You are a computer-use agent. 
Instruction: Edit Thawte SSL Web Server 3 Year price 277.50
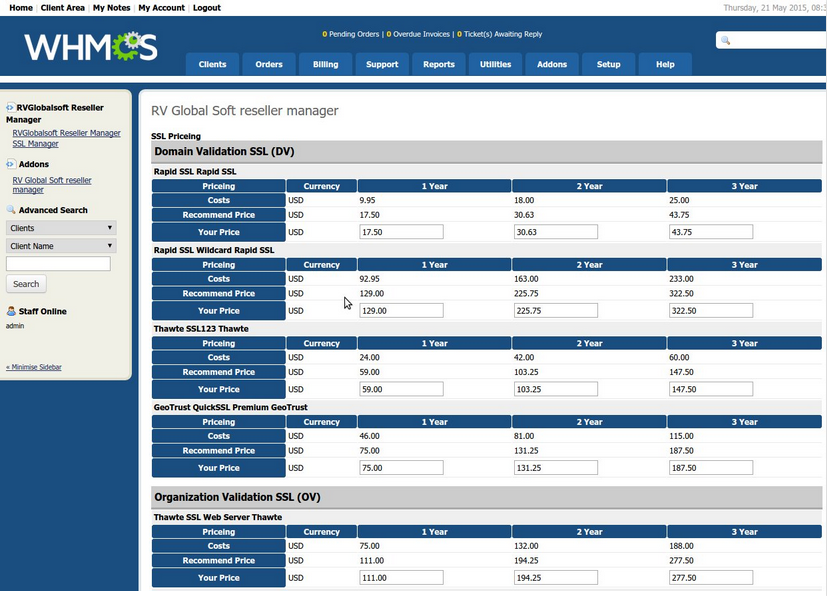[x=711, y=578]
